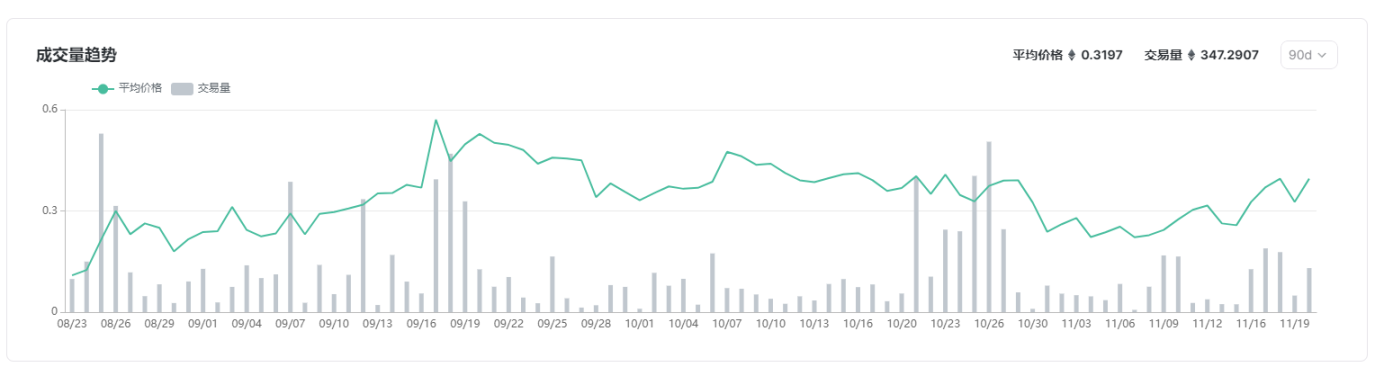Click the price peak point near 09/16
The height and width of the screenshot is (376, 1375).
[436, 120]
